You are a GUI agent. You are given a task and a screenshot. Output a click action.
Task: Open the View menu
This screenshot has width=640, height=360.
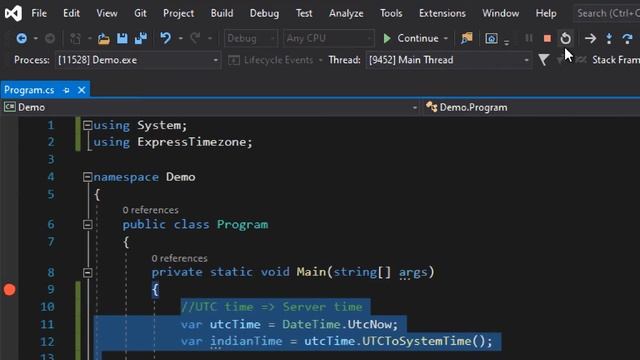click(x=107, y=13)
